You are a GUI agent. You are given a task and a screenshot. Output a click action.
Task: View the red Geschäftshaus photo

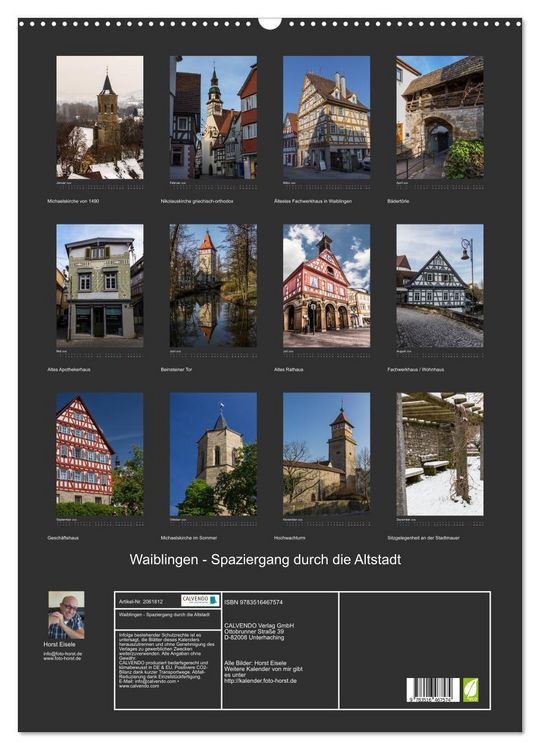(x=99, y=454)
